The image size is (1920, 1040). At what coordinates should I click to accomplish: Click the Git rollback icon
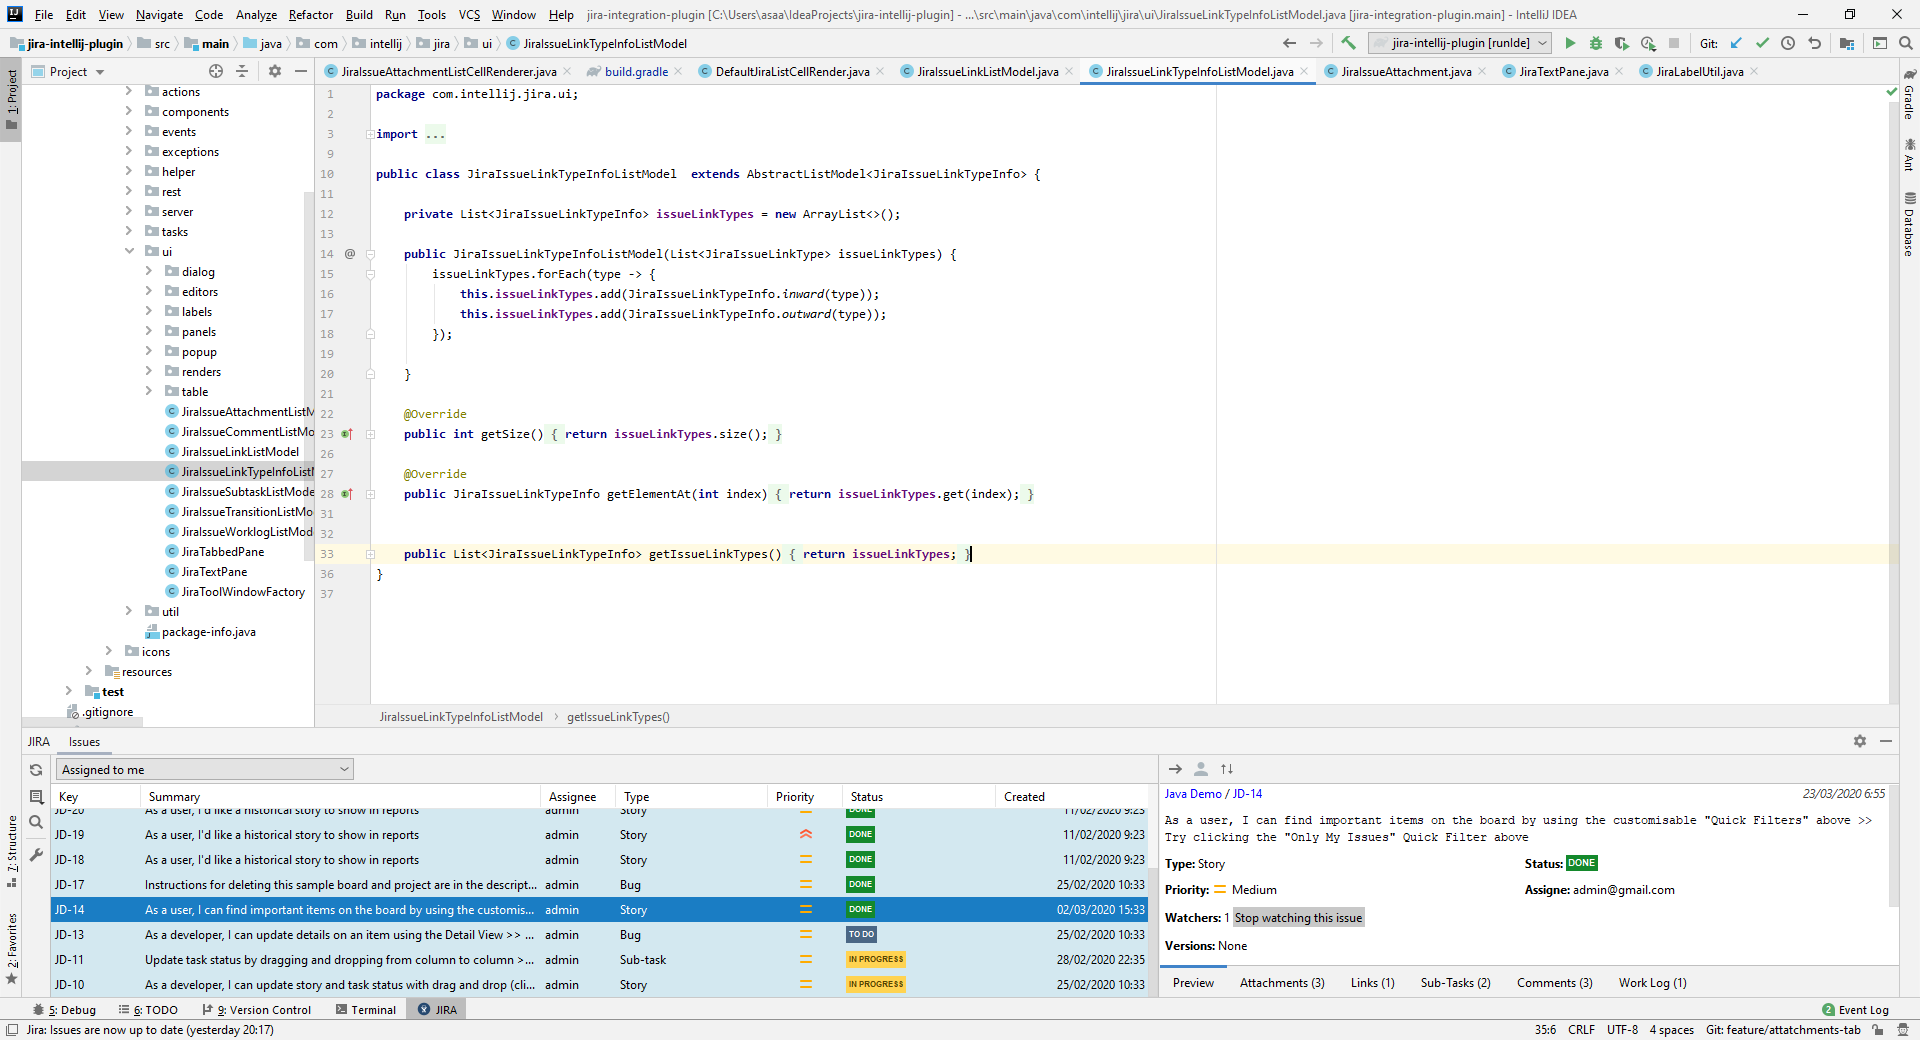point(1814,43)
